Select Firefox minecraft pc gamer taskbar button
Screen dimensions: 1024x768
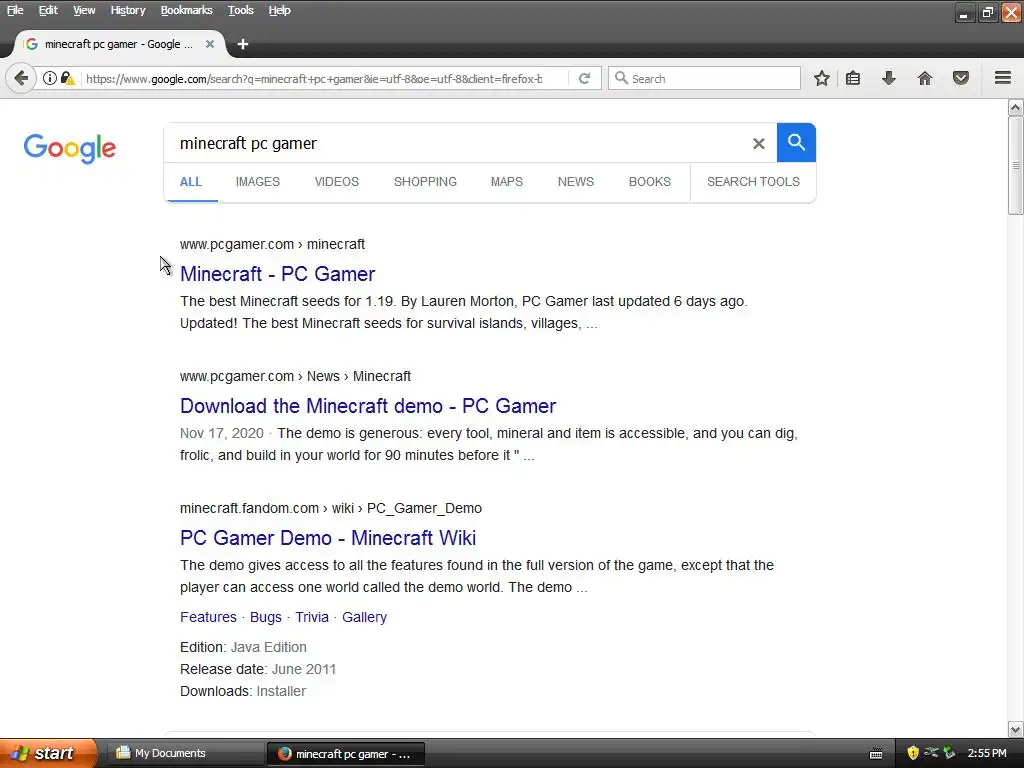pos(345,754)
